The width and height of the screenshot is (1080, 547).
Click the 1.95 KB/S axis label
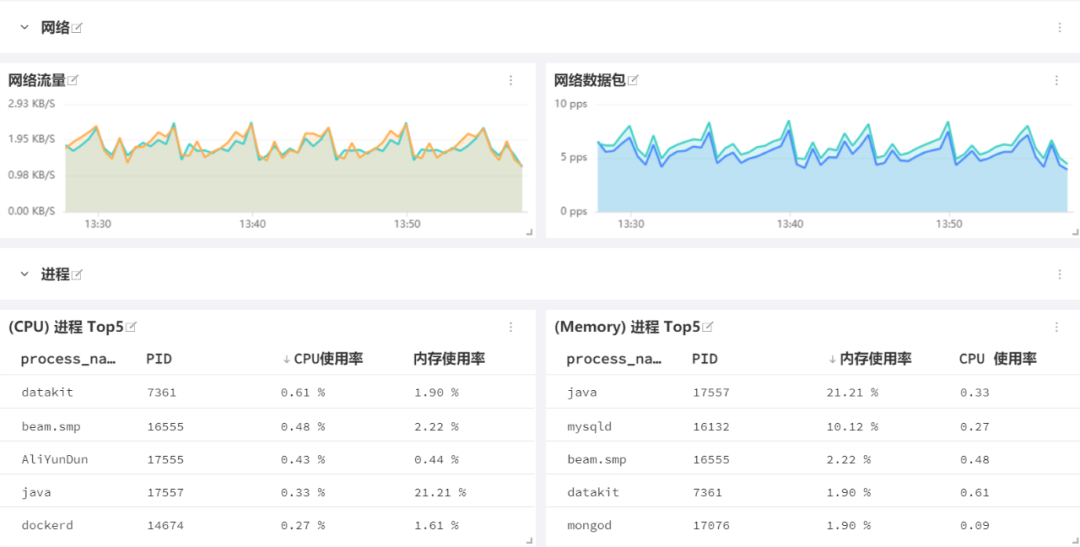click(32, 138)
